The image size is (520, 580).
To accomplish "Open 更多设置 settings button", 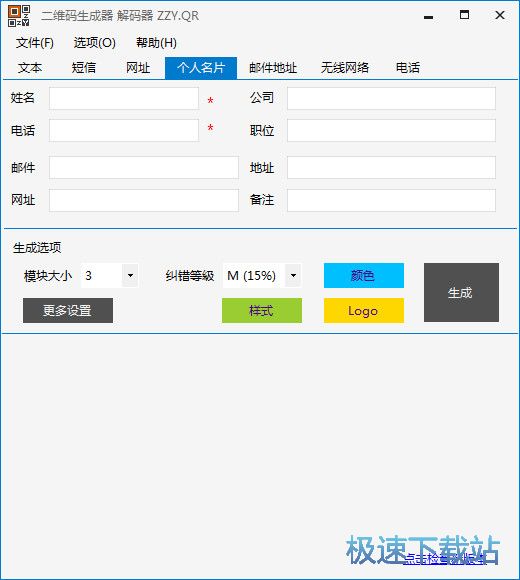I will pyautogui.click(x=68, y=310).
